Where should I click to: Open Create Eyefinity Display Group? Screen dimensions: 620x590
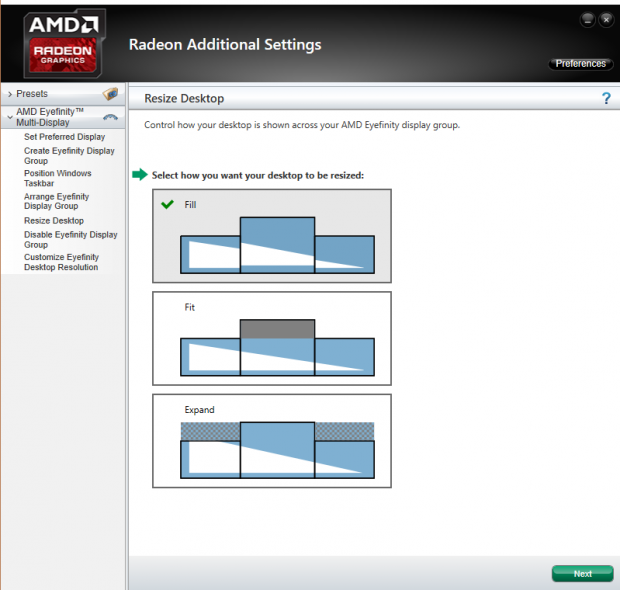69,156
